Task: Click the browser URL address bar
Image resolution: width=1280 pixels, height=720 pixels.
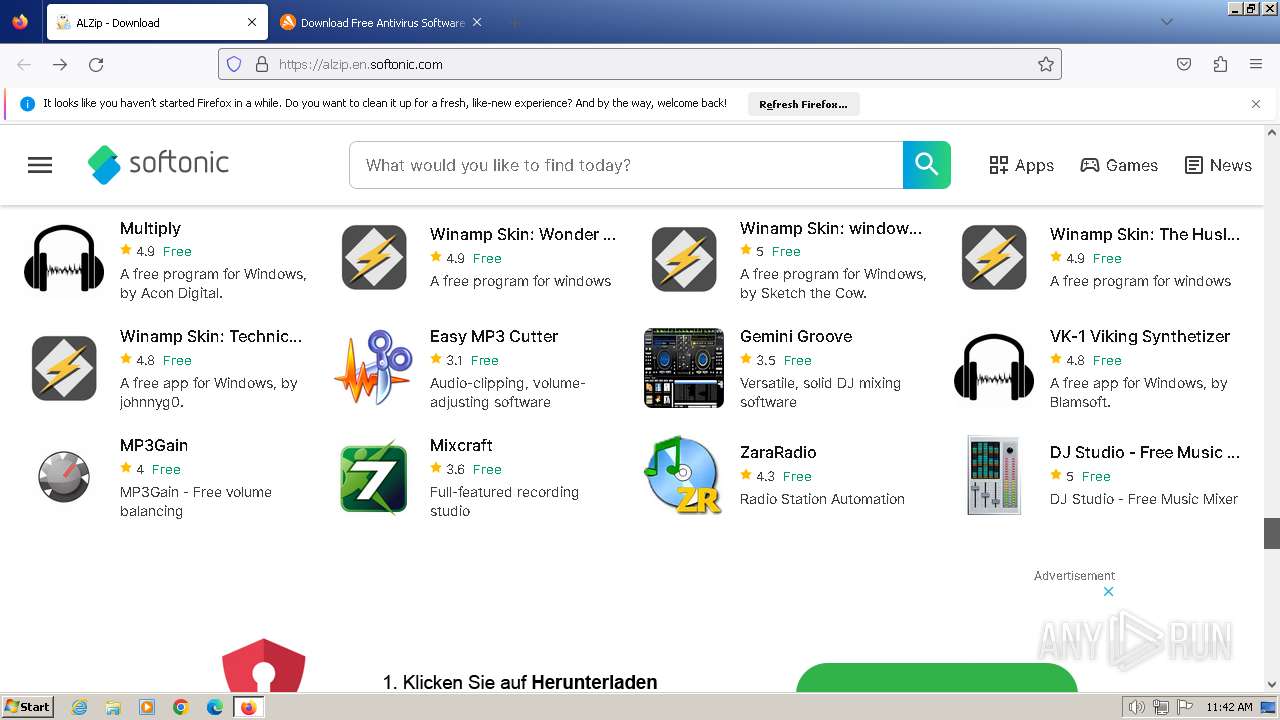Action: (x=640, y=64)
